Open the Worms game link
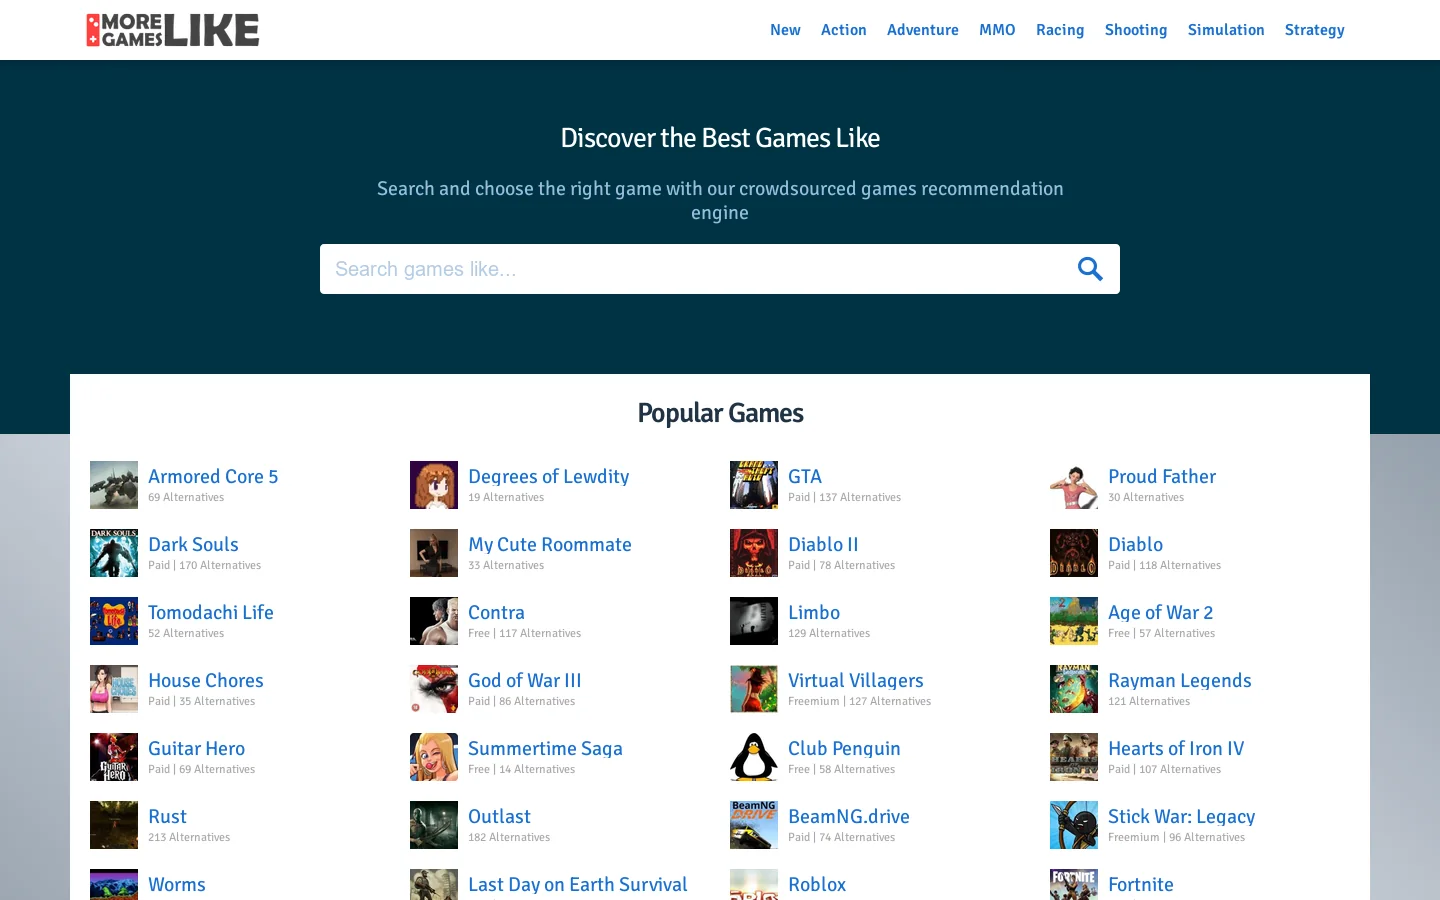Image resolution: width=1440 pixels, height=900 pixels. click(177, 884)
